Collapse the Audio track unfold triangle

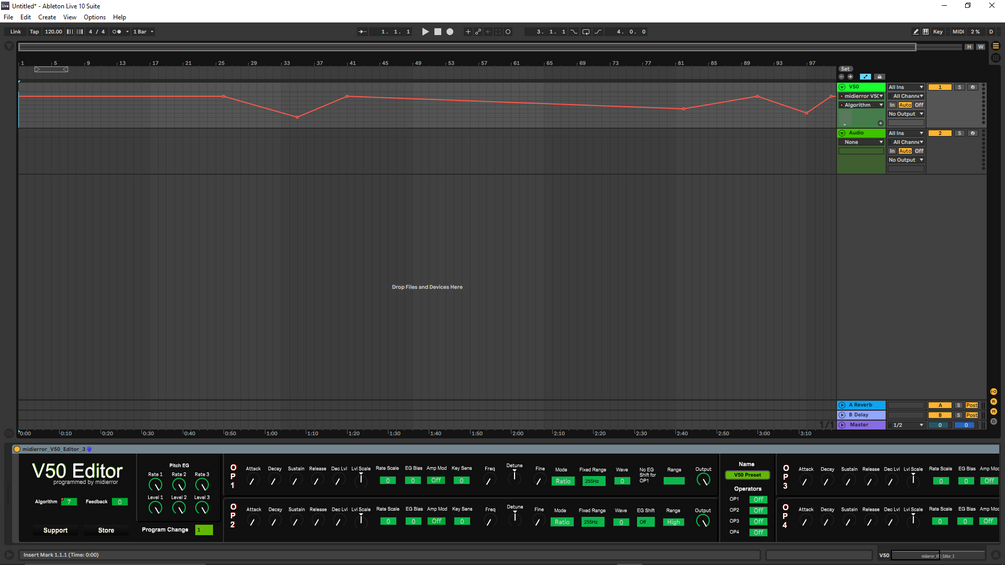pos(842,133)
